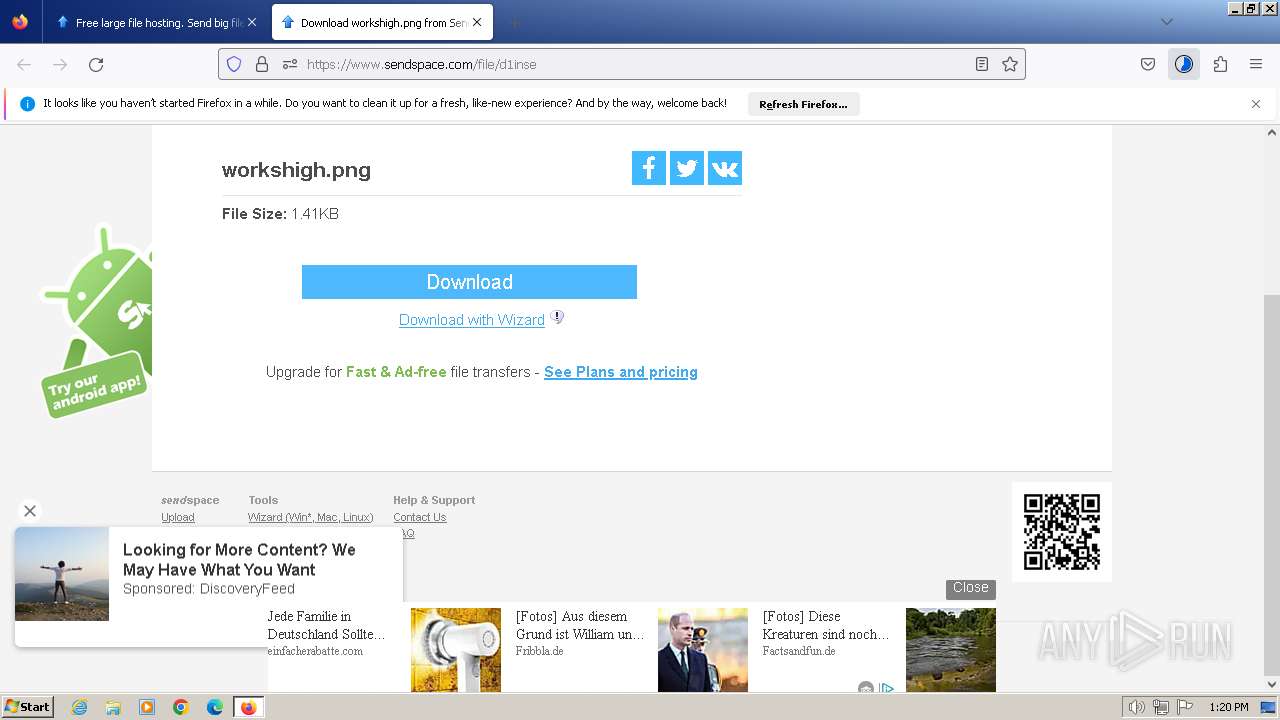Toggle reader view icon

click(982, 64)
